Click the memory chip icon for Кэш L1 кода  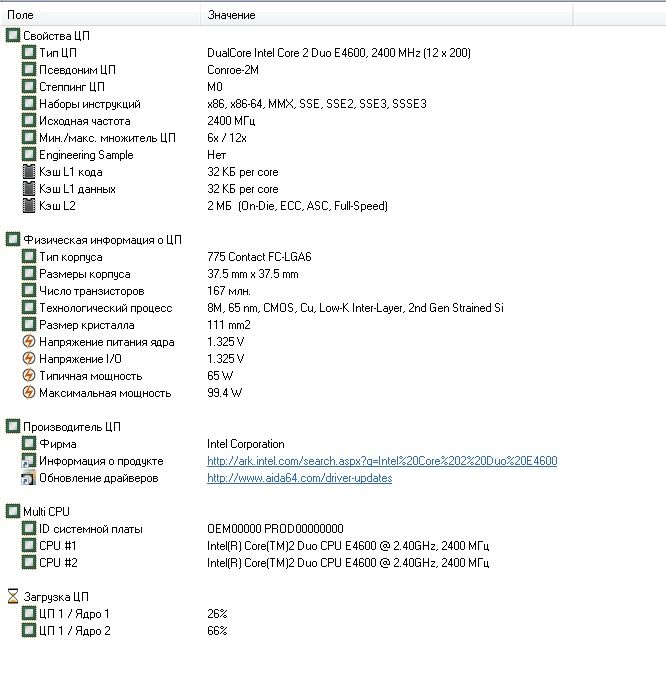click(29, 171)
